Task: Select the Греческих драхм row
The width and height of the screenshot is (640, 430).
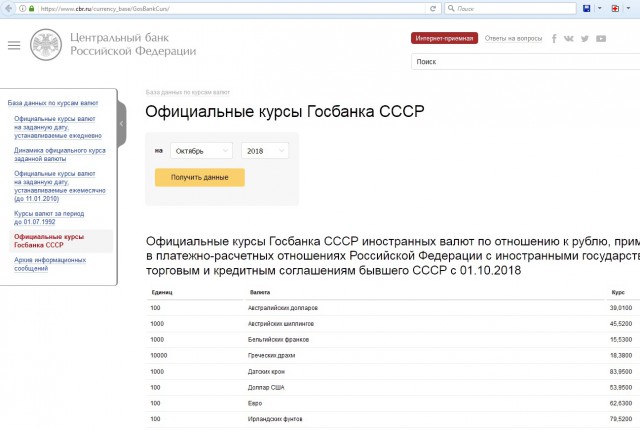Action: [x=393, y=355]
